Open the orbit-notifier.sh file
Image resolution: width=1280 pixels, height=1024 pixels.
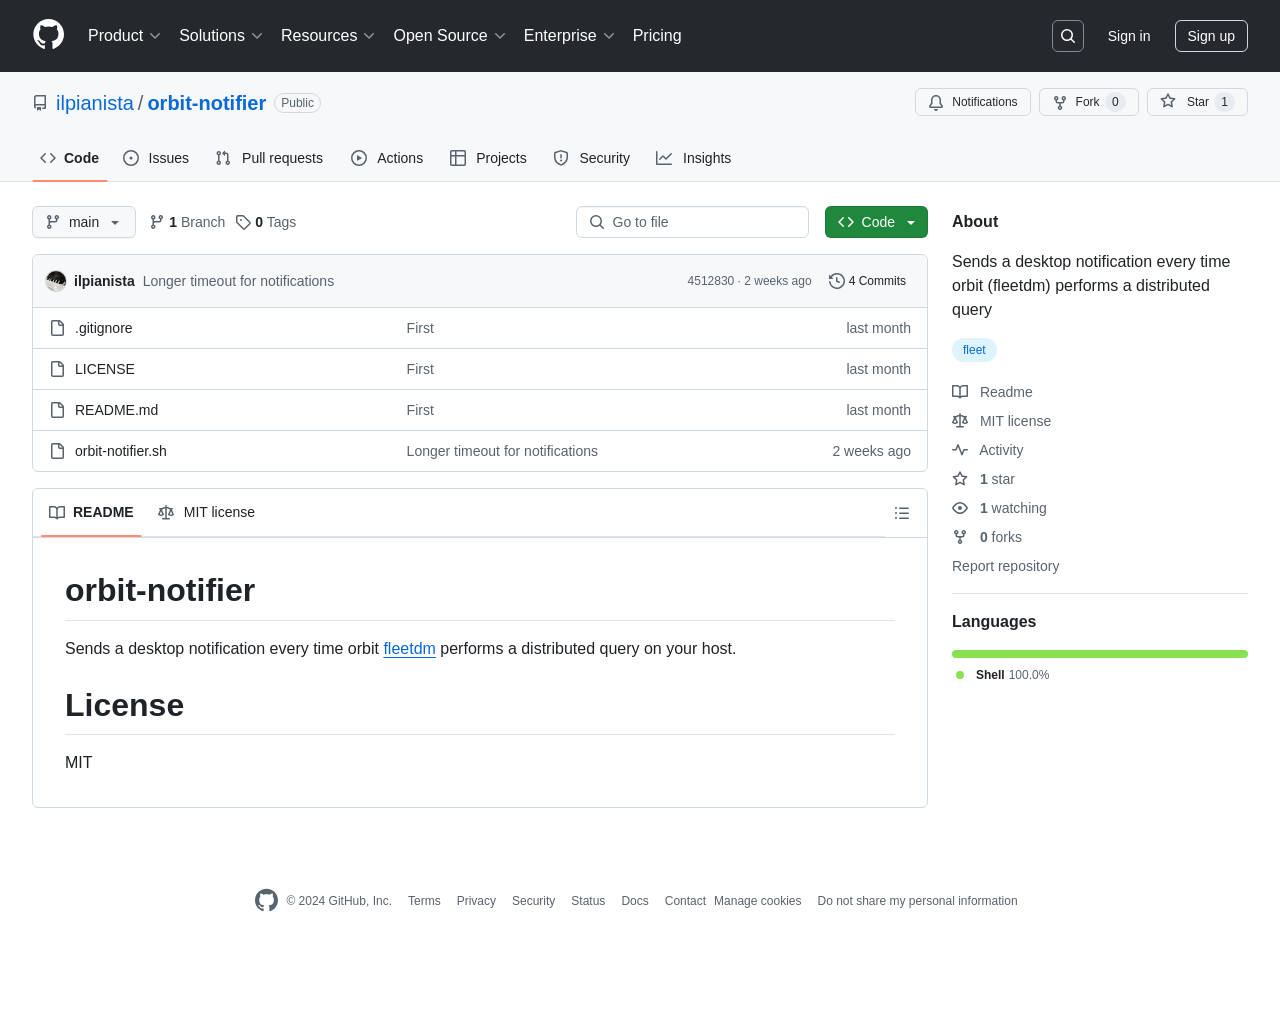coord(121,451)
